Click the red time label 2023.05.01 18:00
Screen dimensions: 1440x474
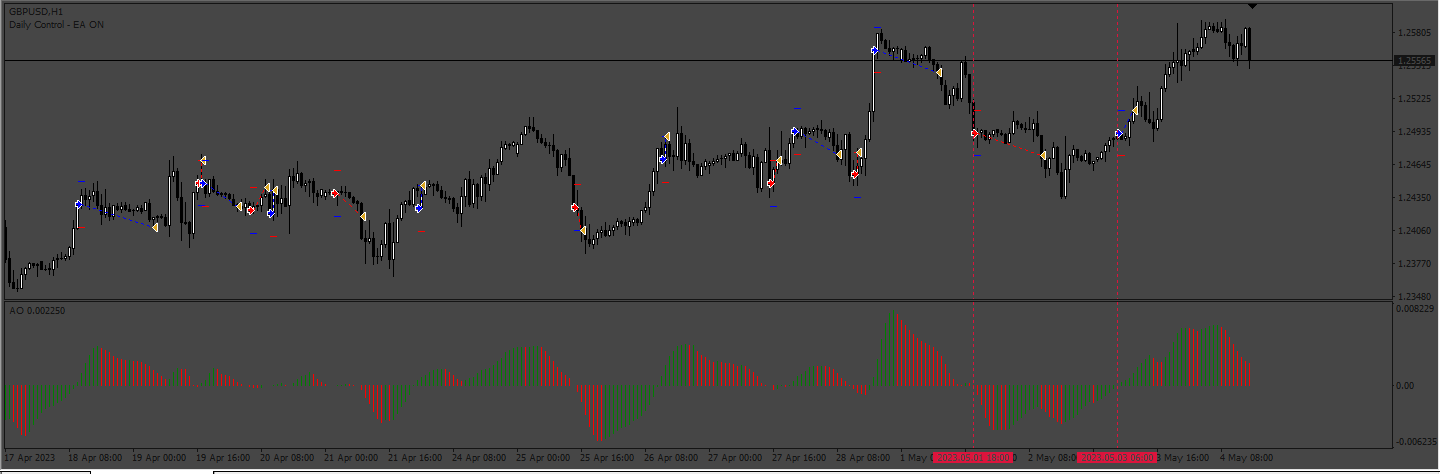[x=973, y=457]
